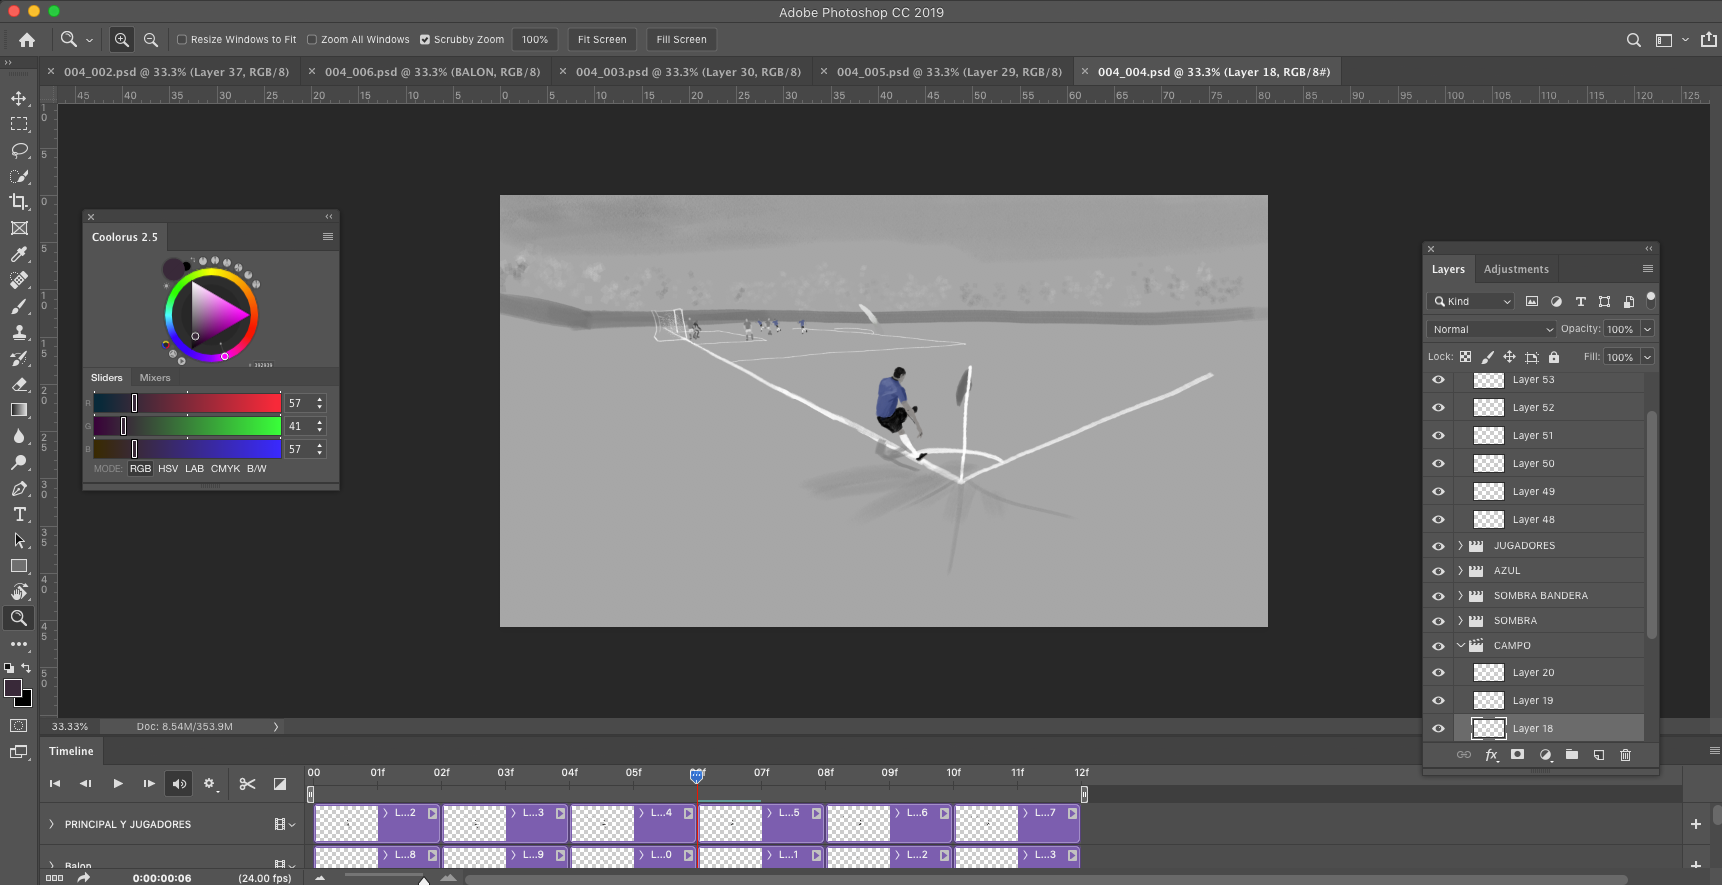Play the timeline animation
The image size is (1722, 885).
[x=117, y=784]
